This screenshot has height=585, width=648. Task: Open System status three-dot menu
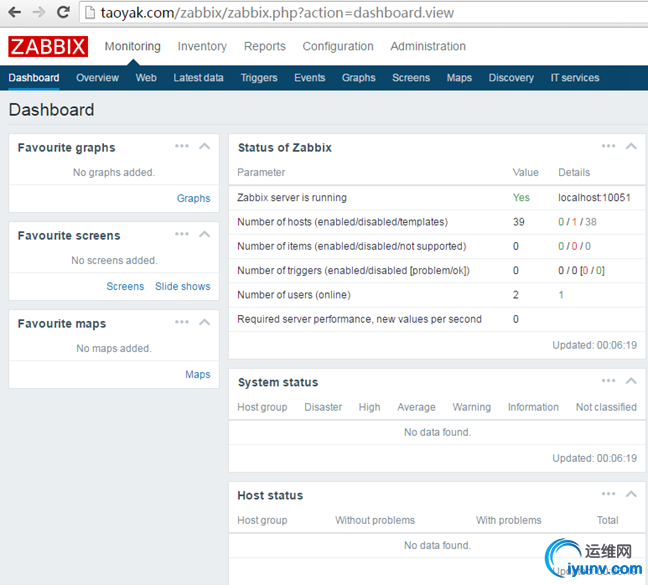tap(608, 380)
